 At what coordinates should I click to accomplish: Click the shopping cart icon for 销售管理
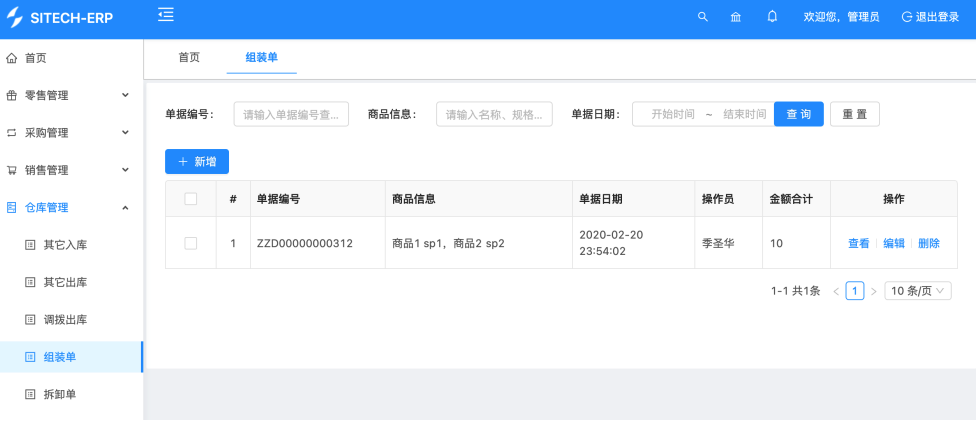click(x=12, y=170)
